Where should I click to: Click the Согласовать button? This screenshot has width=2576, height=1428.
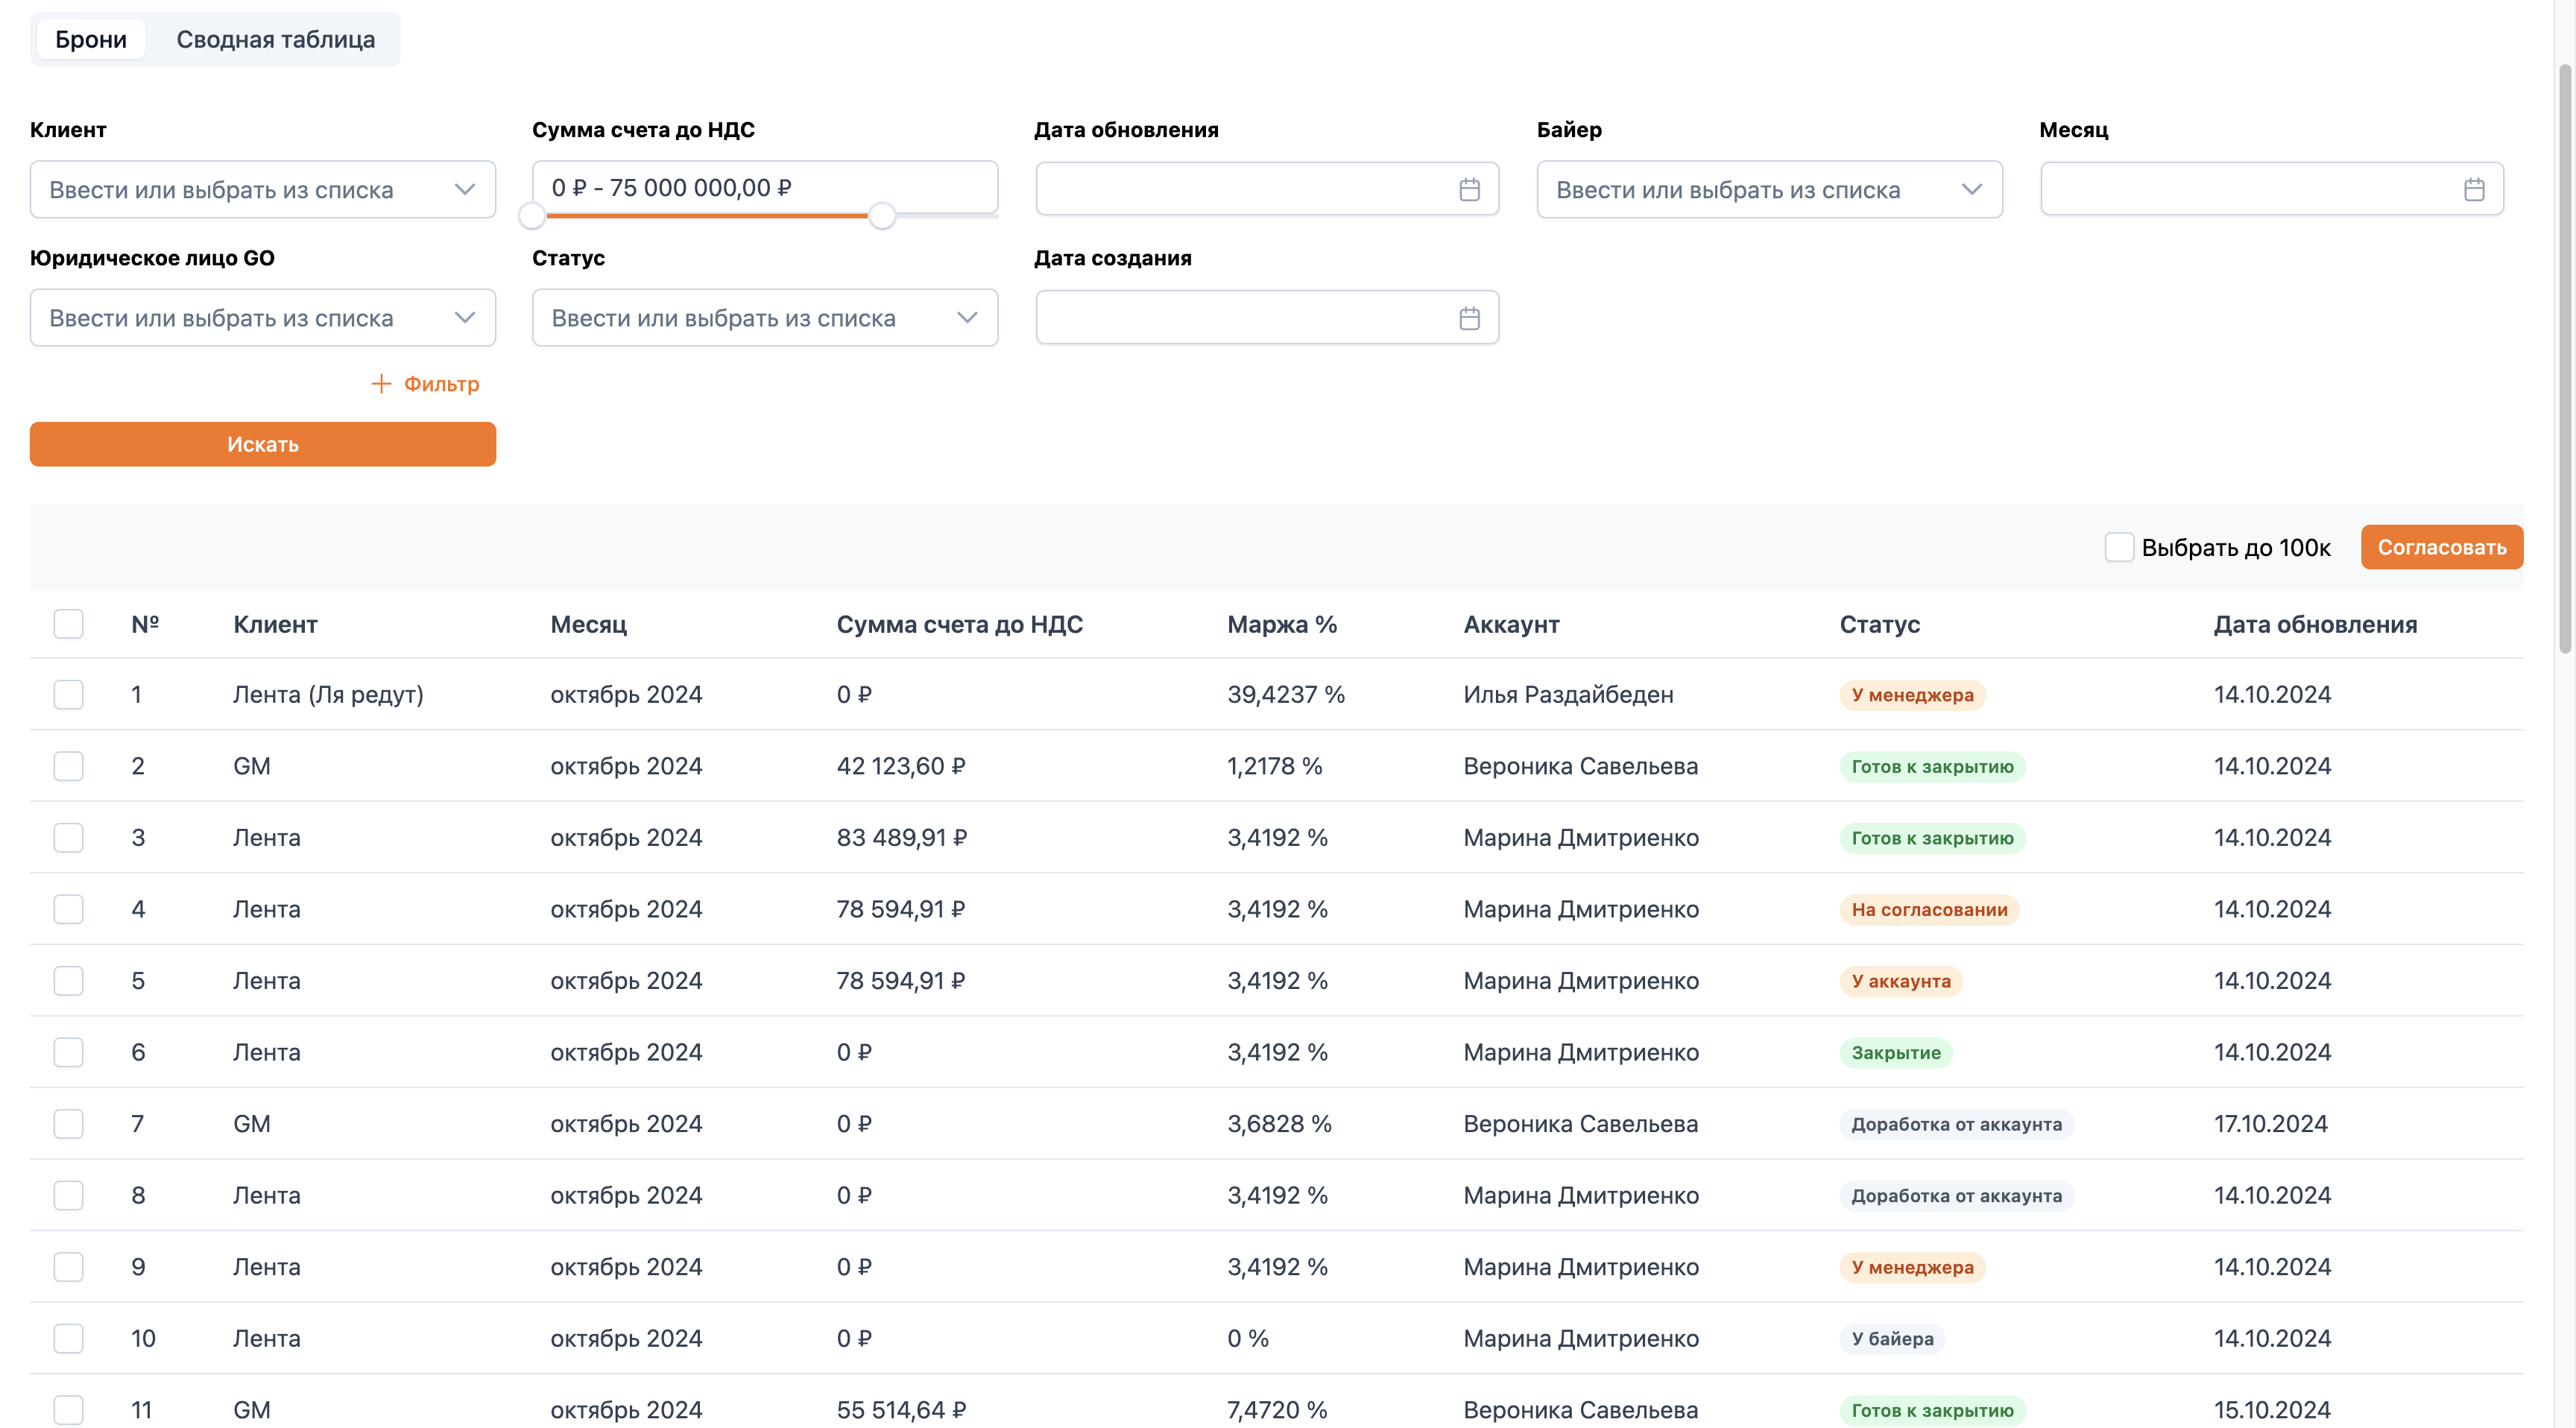(2441, 547)
